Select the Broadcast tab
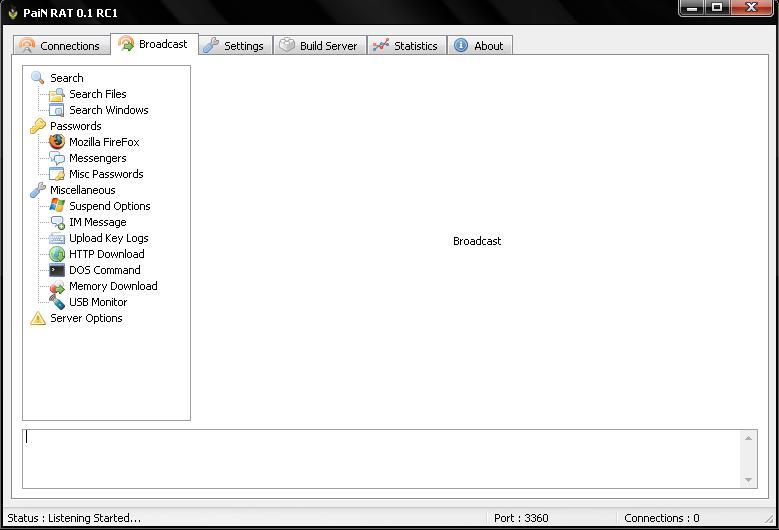 point(154,44)
